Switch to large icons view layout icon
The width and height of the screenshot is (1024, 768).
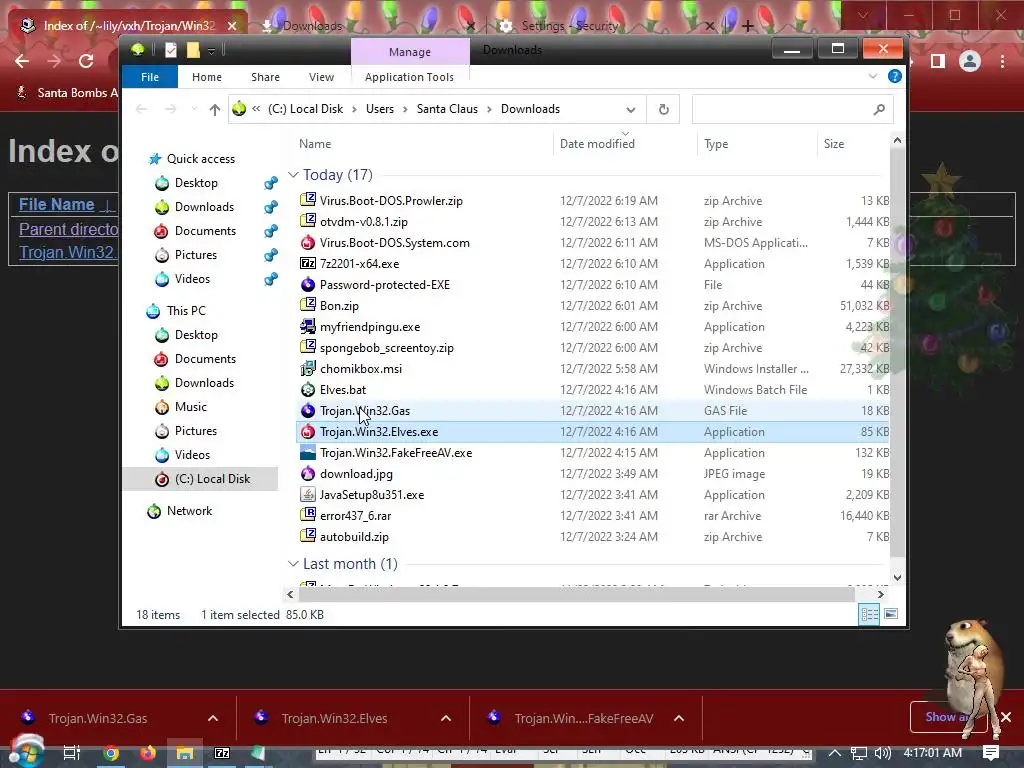click(891, 614)
